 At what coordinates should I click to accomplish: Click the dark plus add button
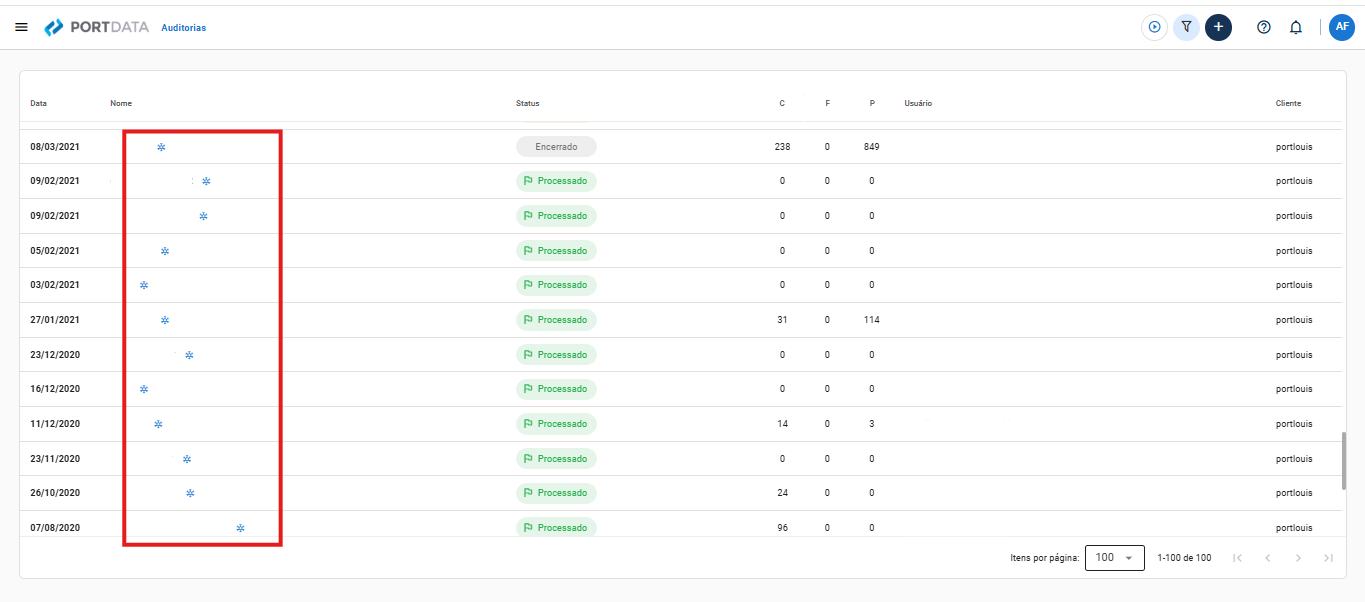tap(1218, 27)
